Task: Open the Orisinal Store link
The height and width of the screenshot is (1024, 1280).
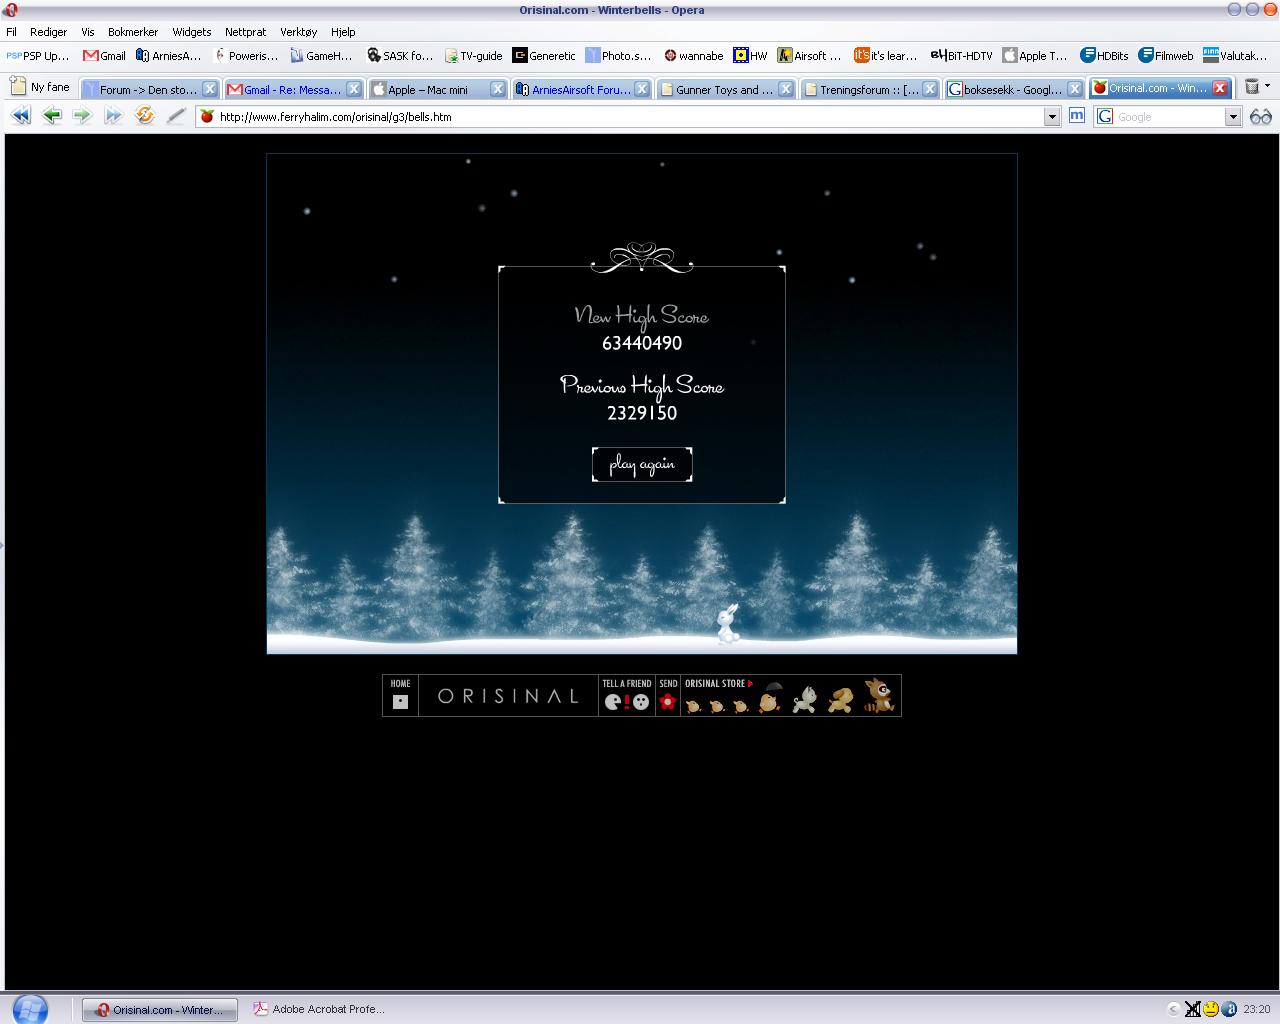Action: [x=718, y=683]
